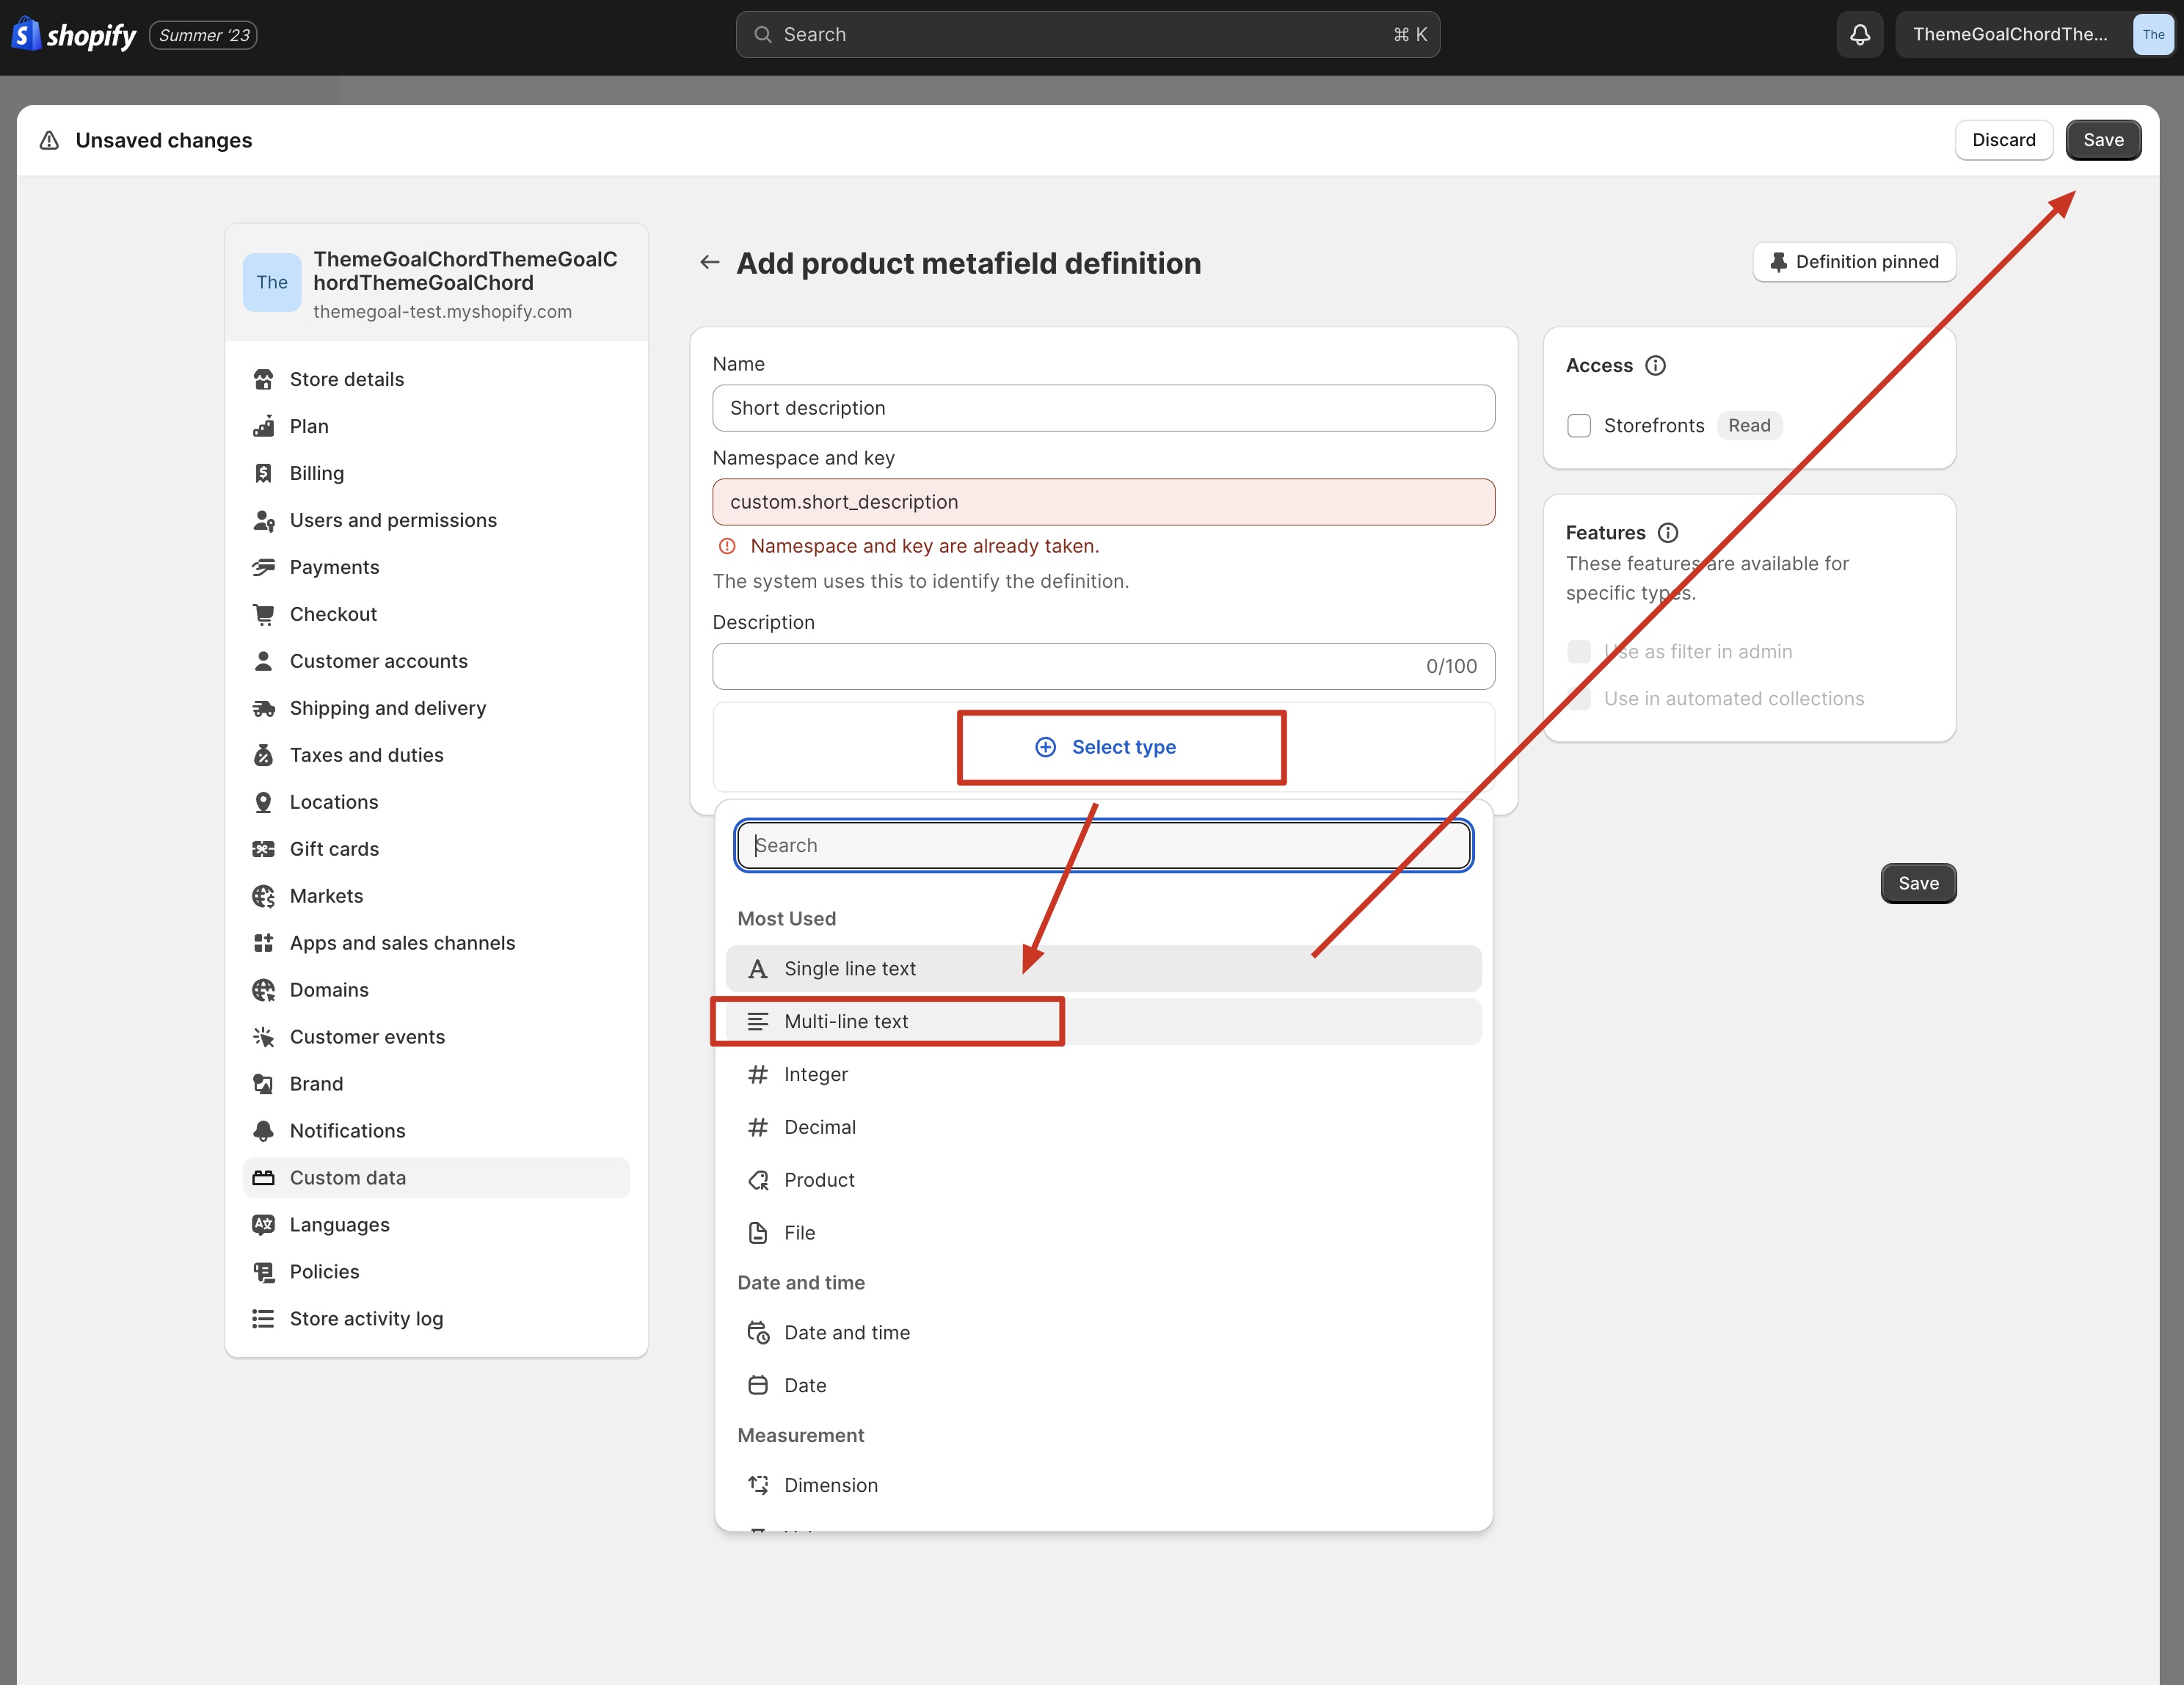
Task: Click the Shipping and delivery truck icon
Action: (264, 709)
